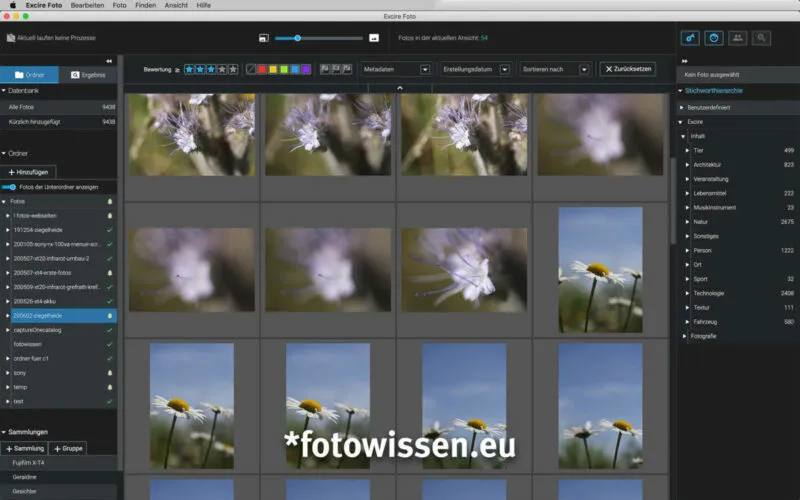Open the Erstellungsdatum dropdown
Viewport: 800px width, 500px height.
pos(476,69)
